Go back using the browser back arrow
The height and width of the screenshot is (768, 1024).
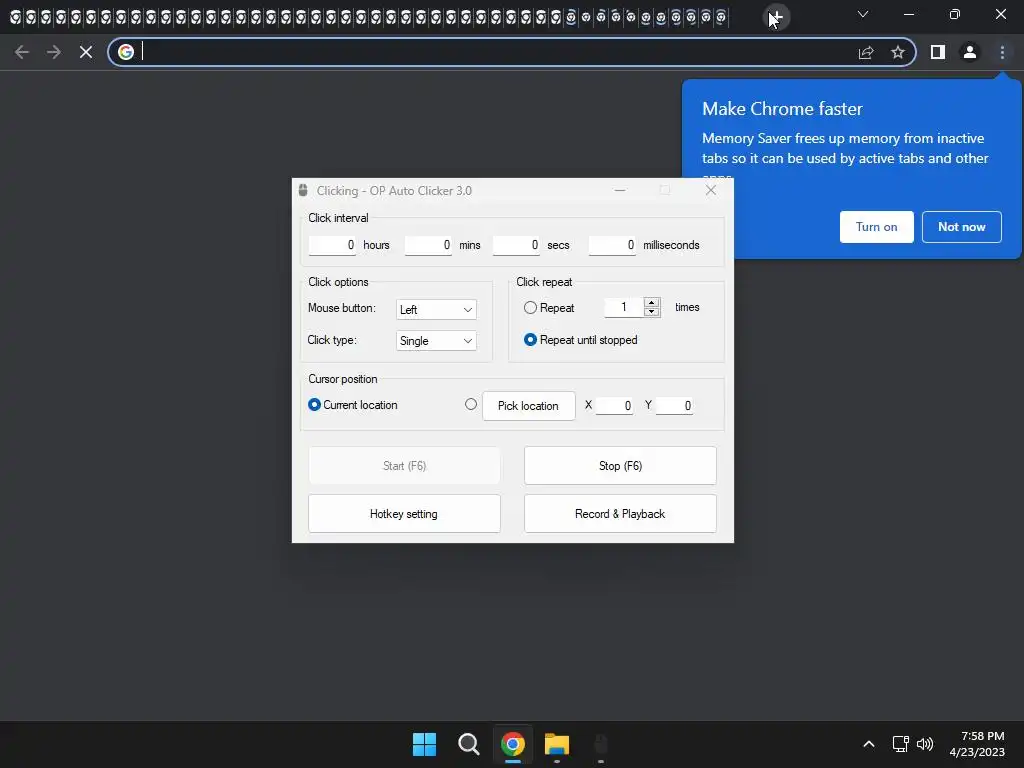[x=22, y=52]
